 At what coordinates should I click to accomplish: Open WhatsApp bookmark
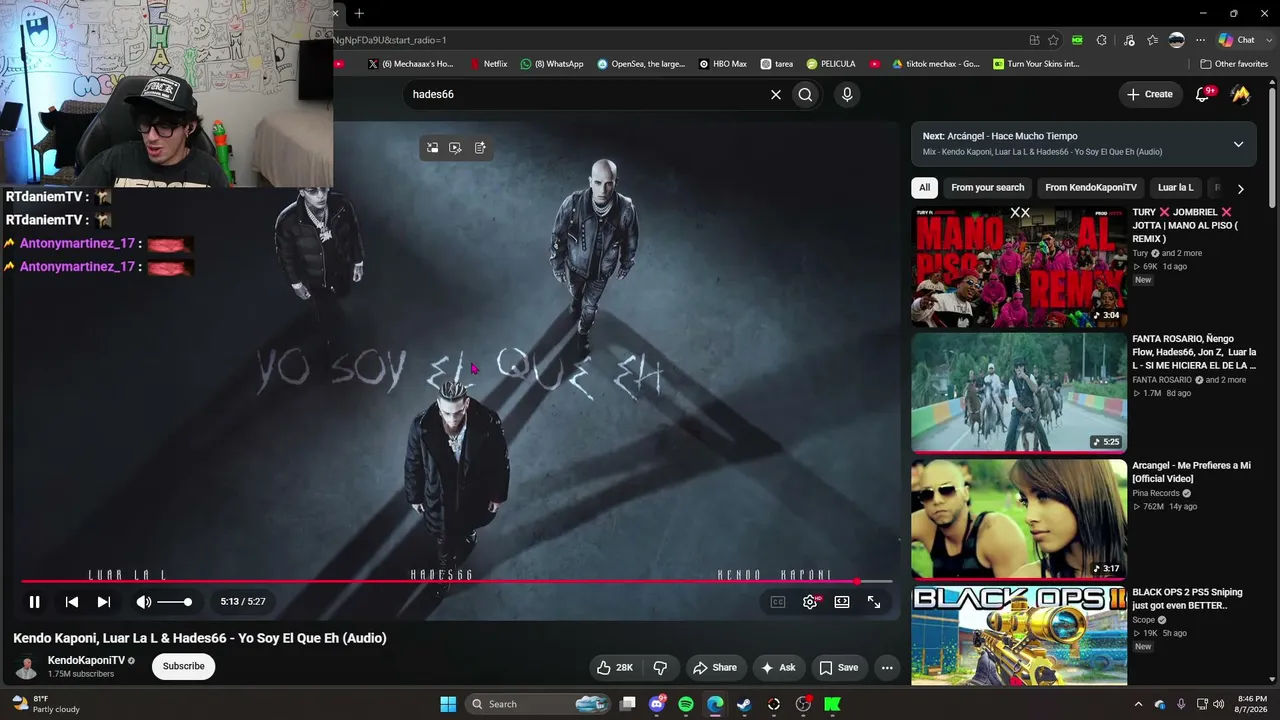click(552, 64)
